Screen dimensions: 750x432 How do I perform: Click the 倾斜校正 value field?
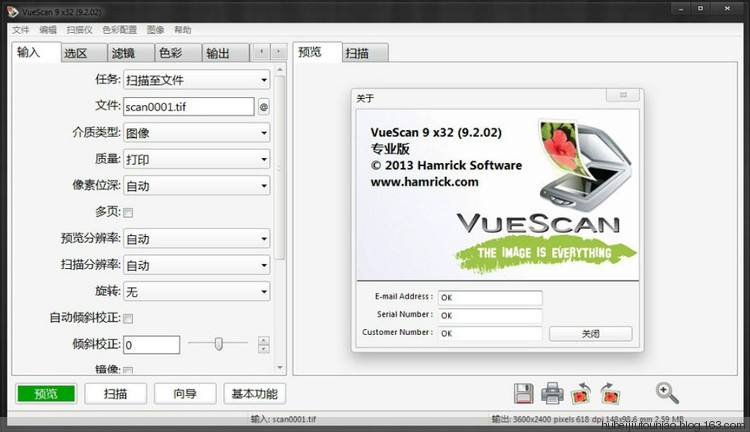coord(152,345)
